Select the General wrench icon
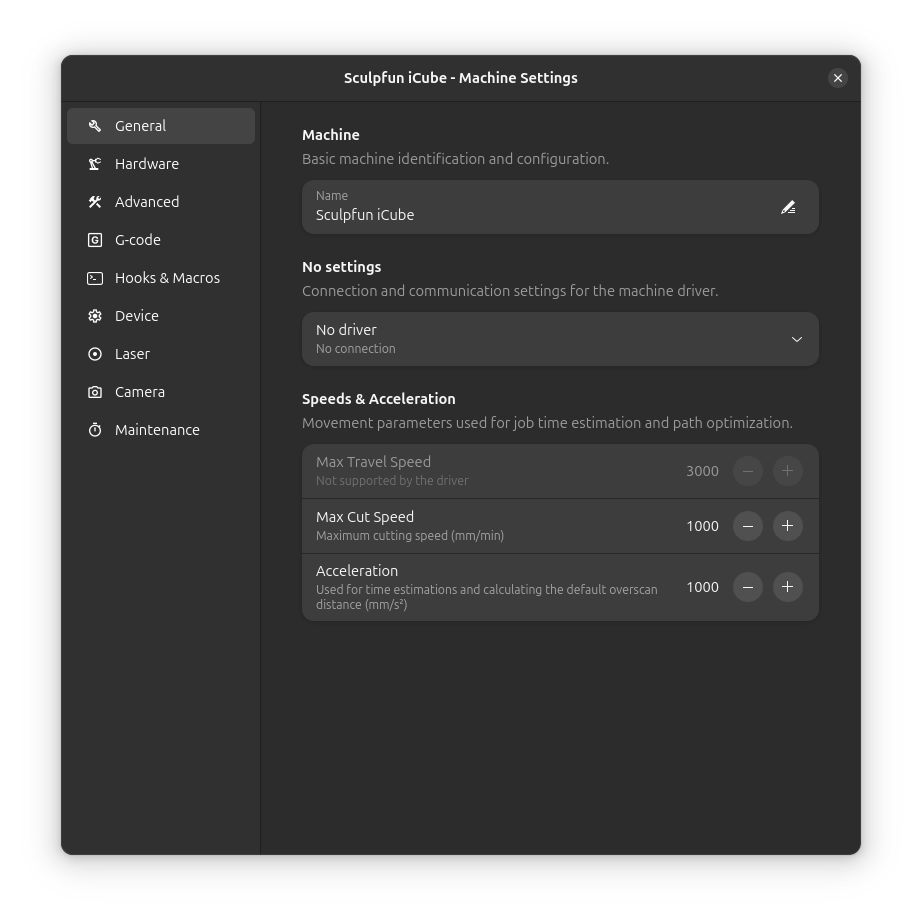This screenshot has height=922, width=922. click(94, 126)
